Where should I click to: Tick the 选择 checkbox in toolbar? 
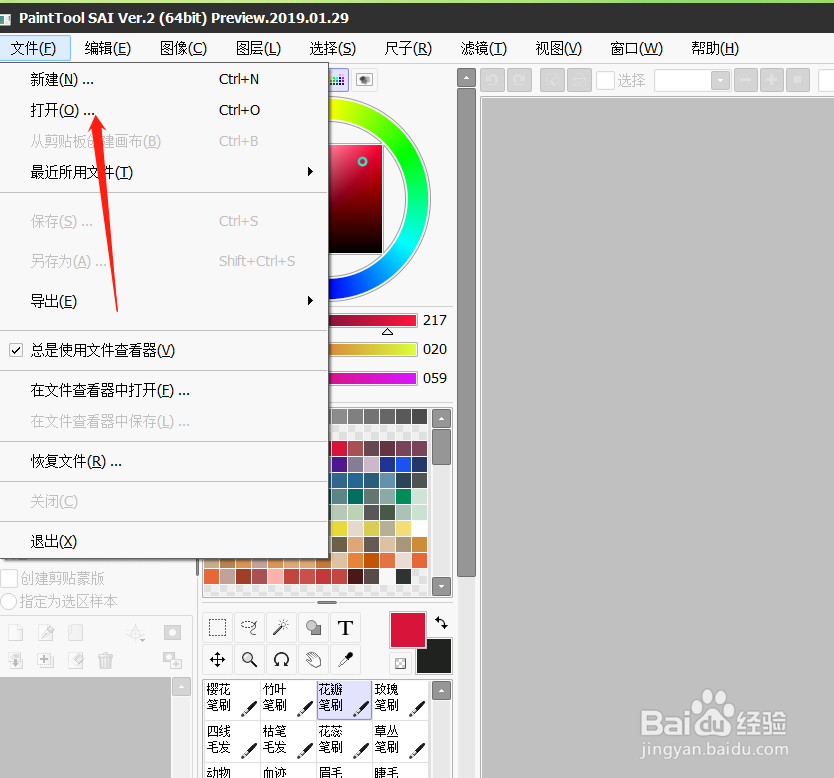pos(605,80)
